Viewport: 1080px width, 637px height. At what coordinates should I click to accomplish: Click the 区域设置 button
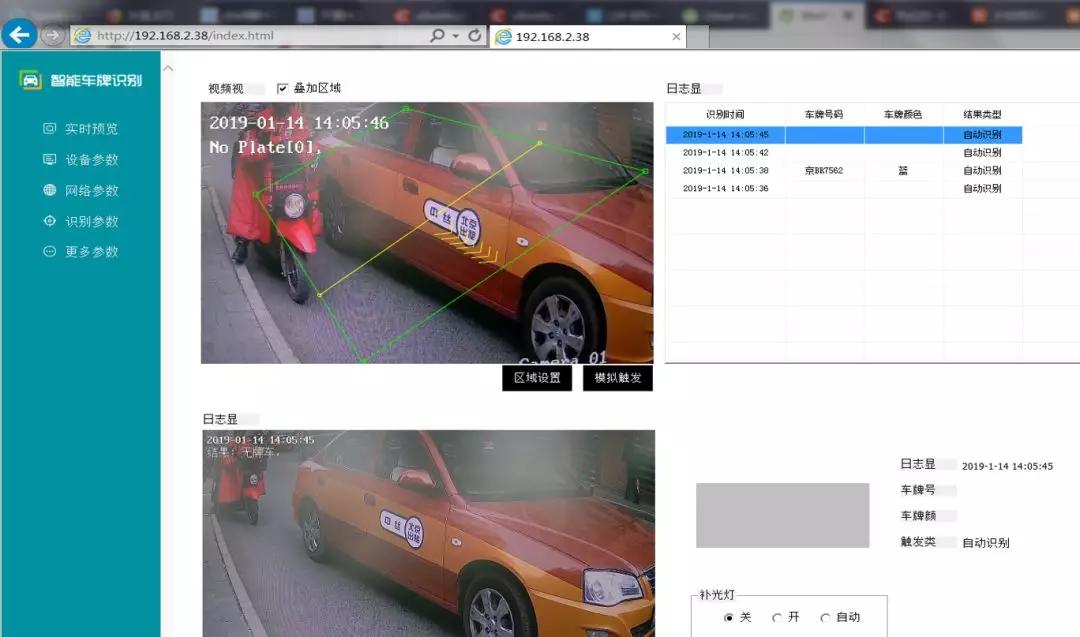(537, 378)
